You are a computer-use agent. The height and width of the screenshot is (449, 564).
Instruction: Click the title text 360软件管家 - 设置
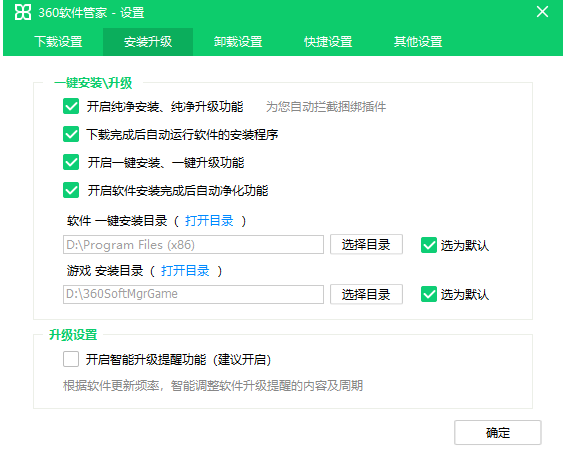pyautogui.click(x=91, y=13)
